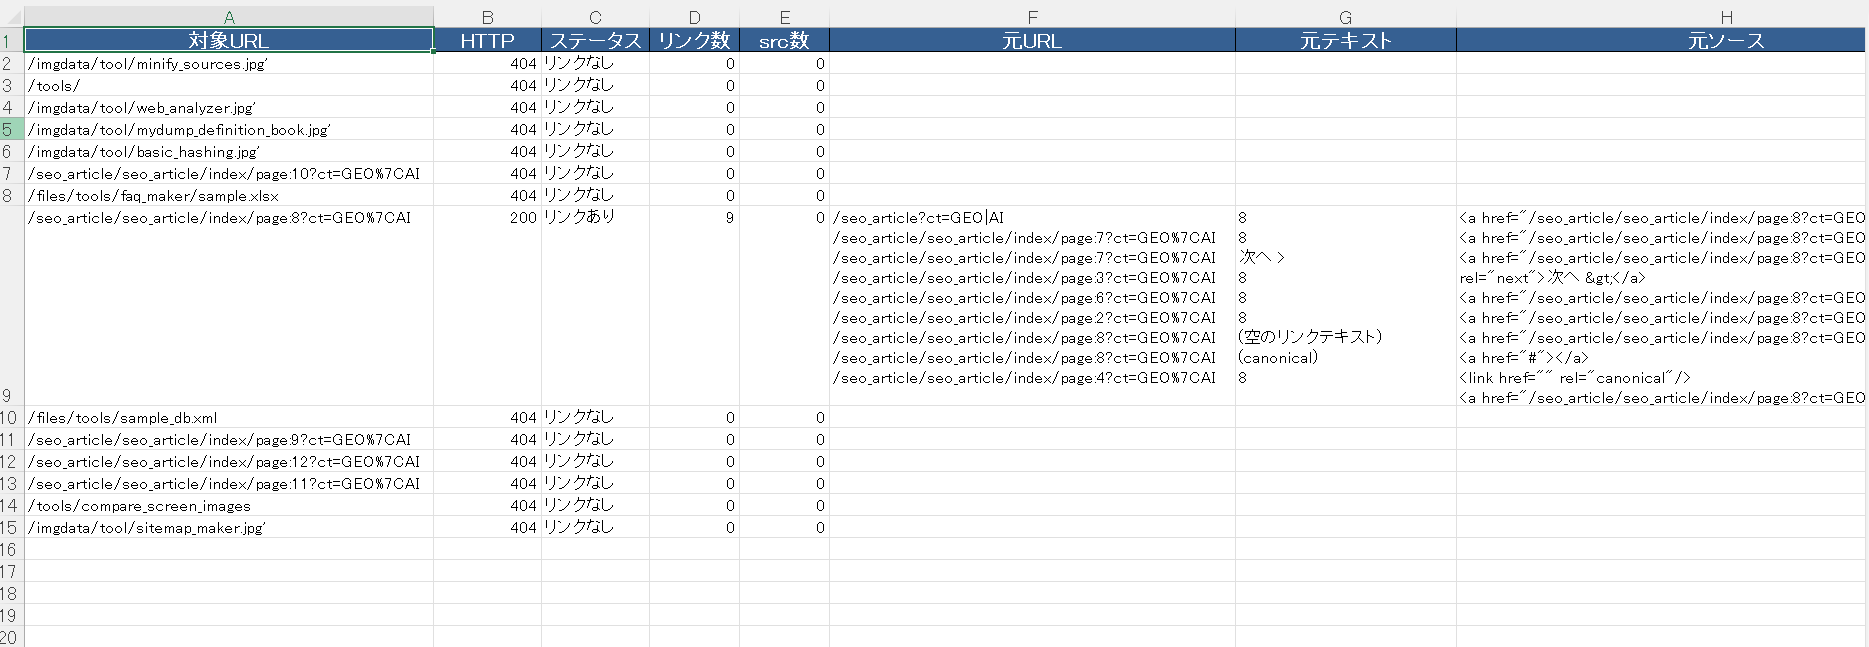
Task: Click the ステータス header cell
Action: pos(595,40)
